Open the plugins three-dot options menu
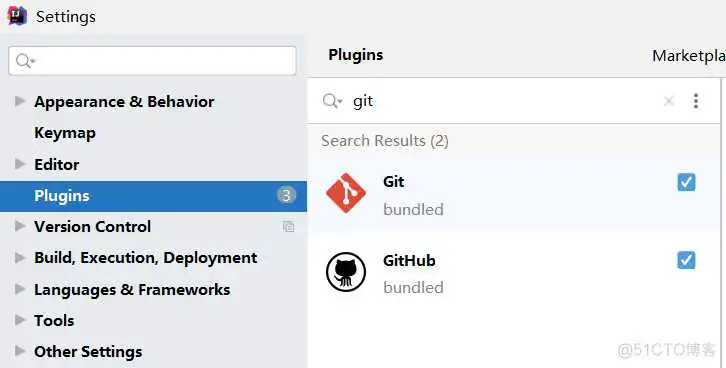The height and width of the screenshot is (368, 726). pyautogui.click(x=695, y=101)
